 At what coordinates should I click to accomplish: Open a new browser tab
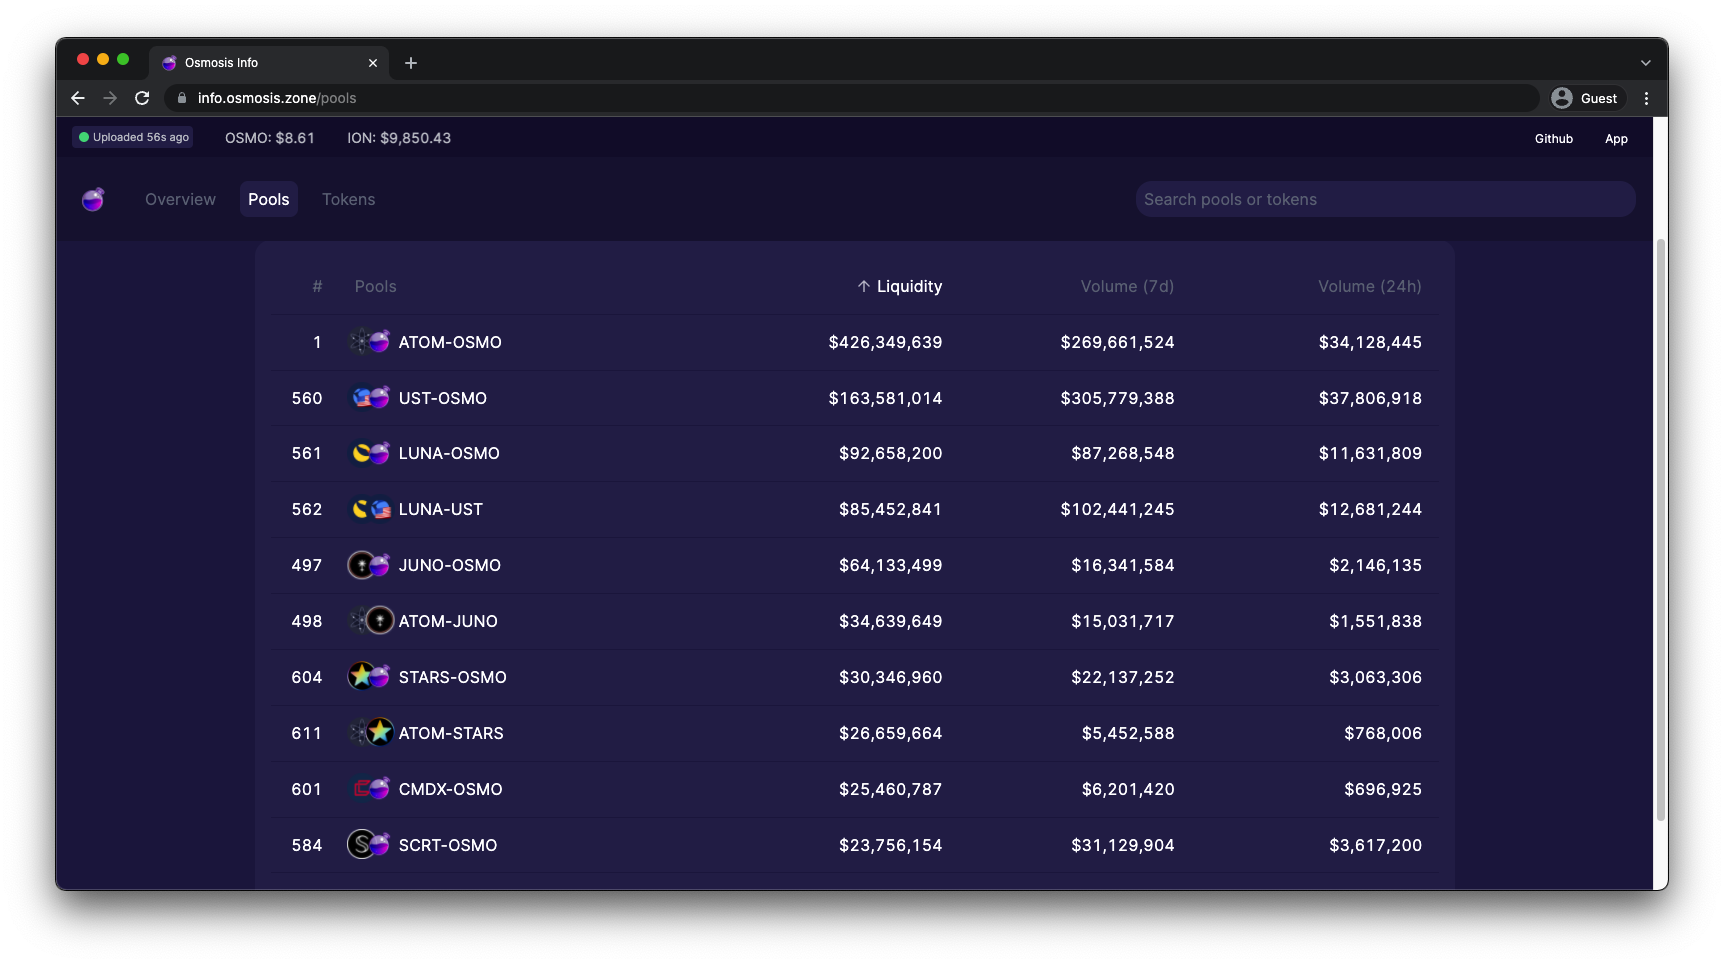pos(411,63)
